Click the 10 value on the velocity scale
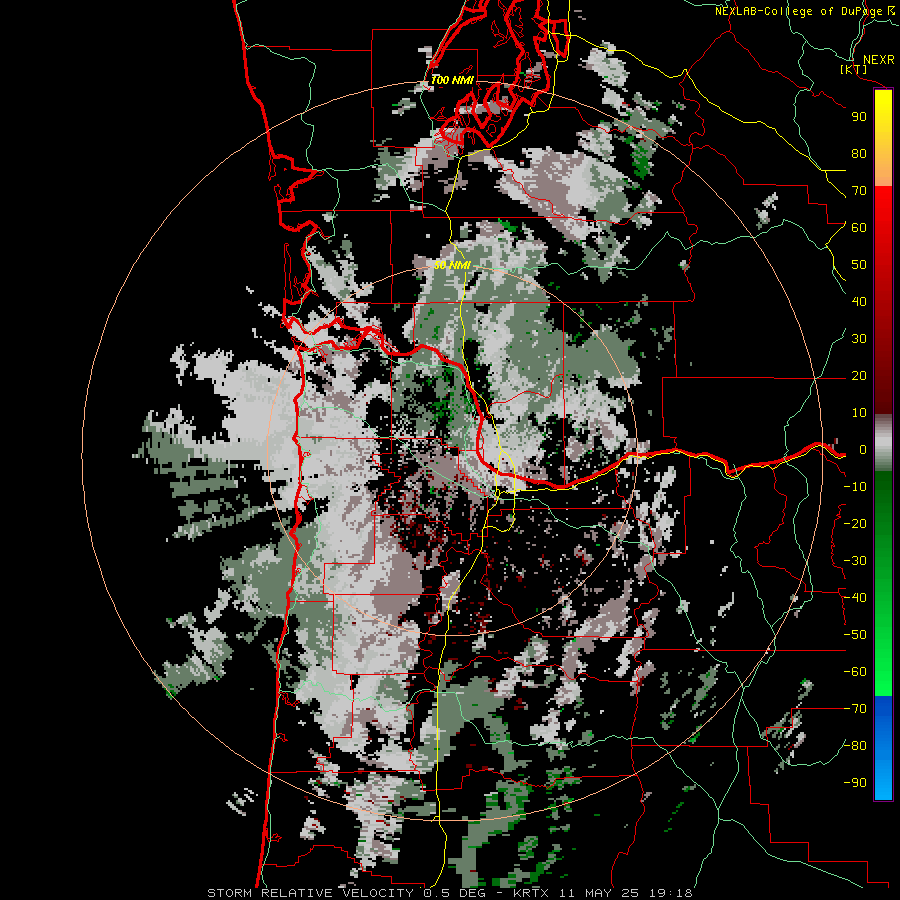900x900 pixels. coord(859,413)
